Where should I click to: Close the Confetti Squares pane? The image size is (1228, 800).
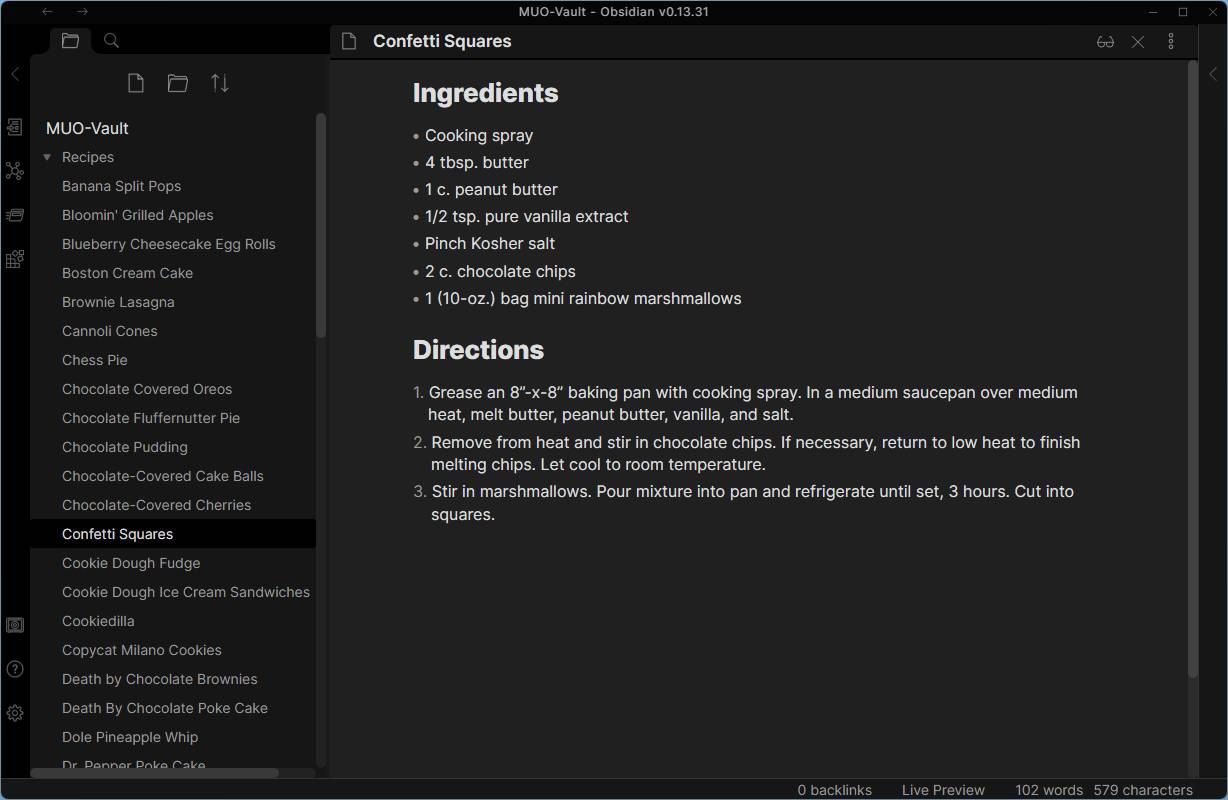[x=1138, y=42]
